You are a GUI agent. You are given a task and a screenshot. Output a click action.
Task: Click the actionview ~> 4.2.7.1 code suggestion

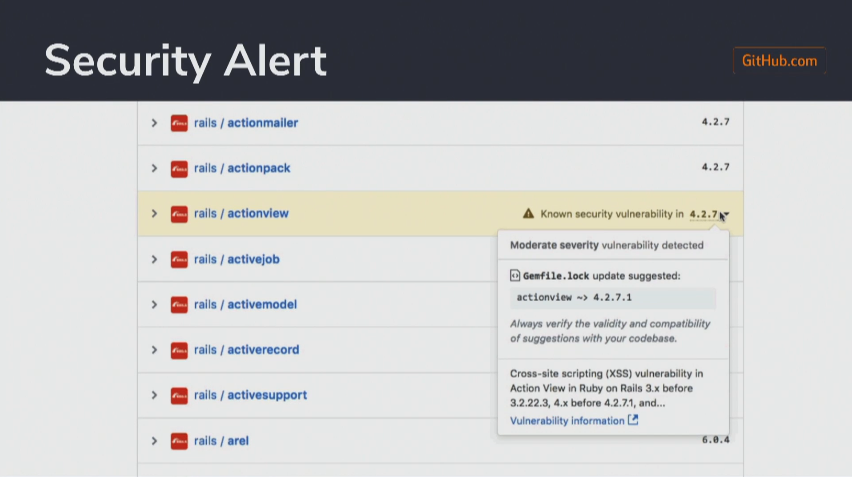[x=574, y=298]
